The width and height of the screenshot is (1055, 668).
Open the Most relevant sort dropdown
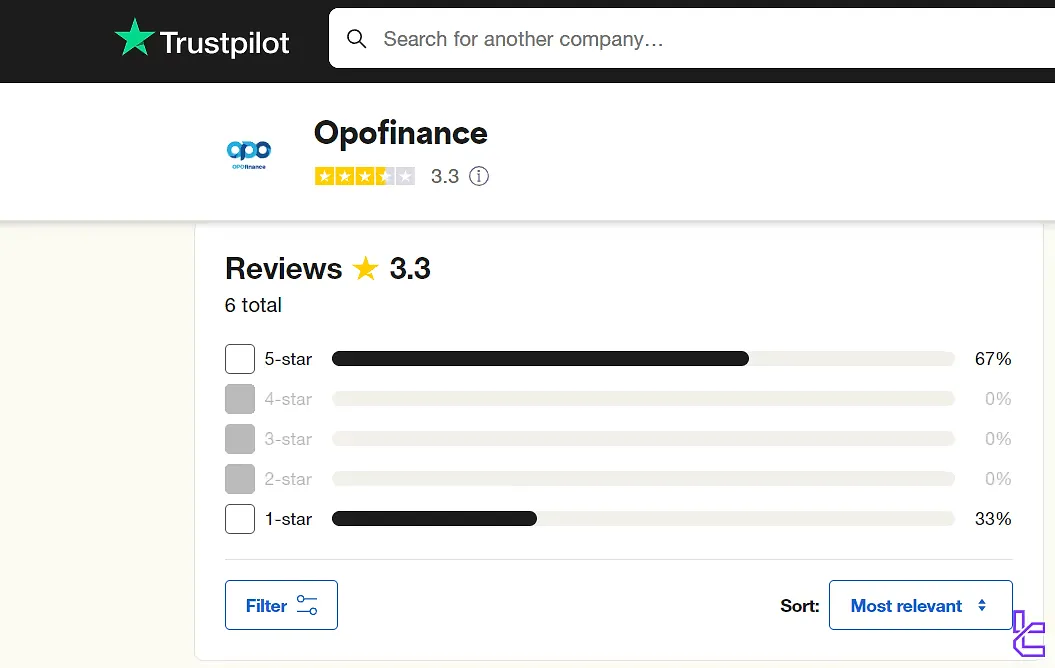click(920, 605)
